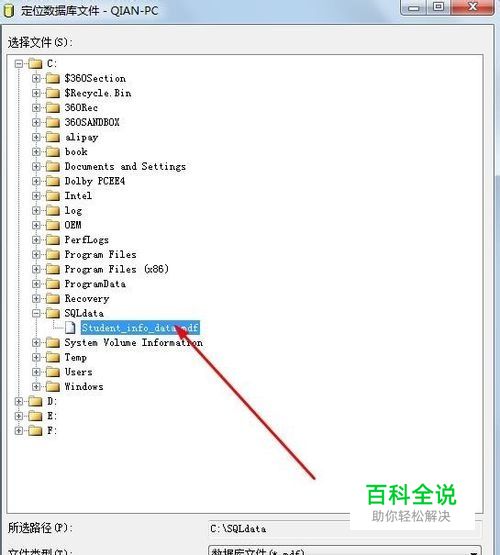This screenshot has width=500, height=555.
Task: Open the file type dropdown
Action: tap(345, 551)
